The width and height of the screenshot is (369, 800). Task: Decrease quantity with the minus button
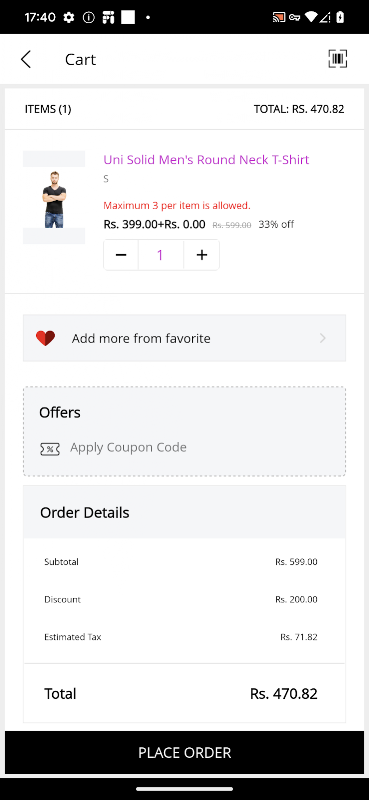tap(121, 255)
